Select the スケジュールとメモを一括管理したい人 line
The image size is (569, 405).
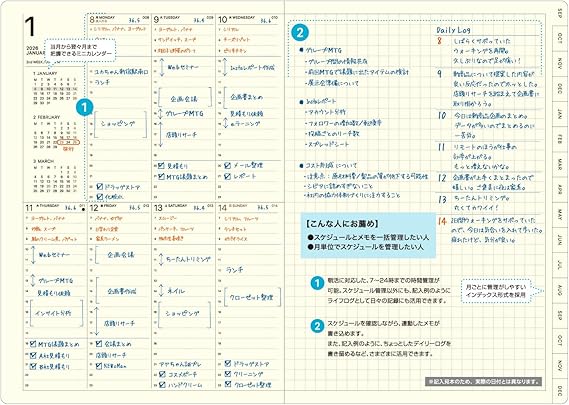(x=368, y=237)
